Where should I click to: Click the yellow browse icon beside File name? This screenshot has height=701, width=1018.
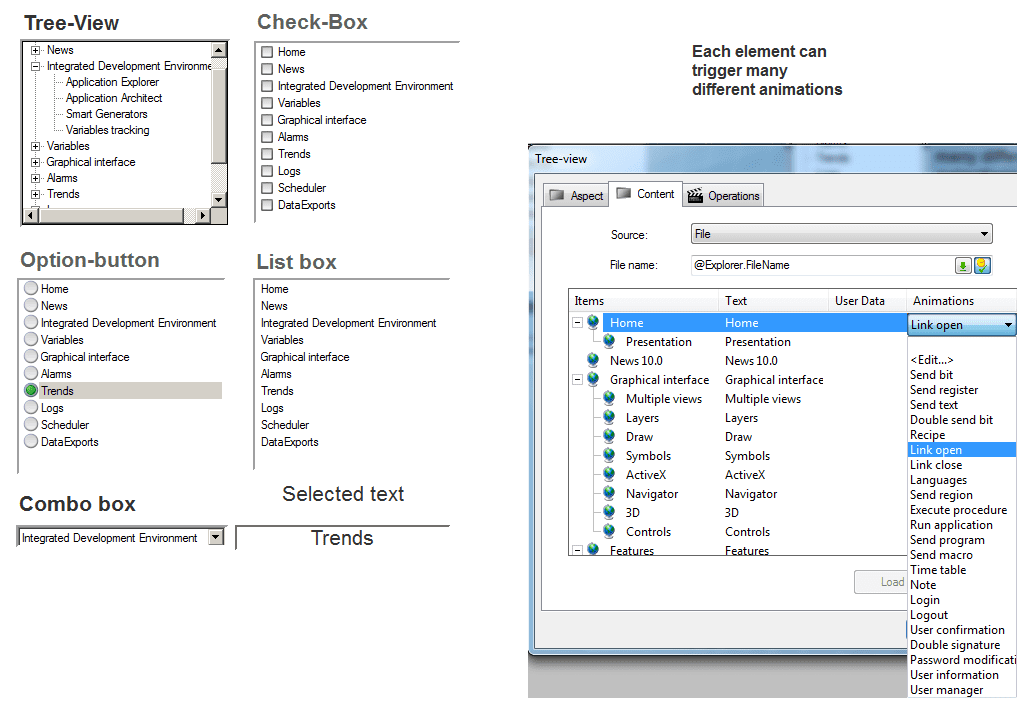[x=982, y=265]
